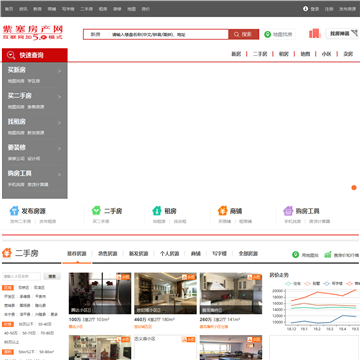Viewport: 360px width, 360px height.
Task: Expand the 购房工具 sidebar arrow
Action: tap(59, 174)
